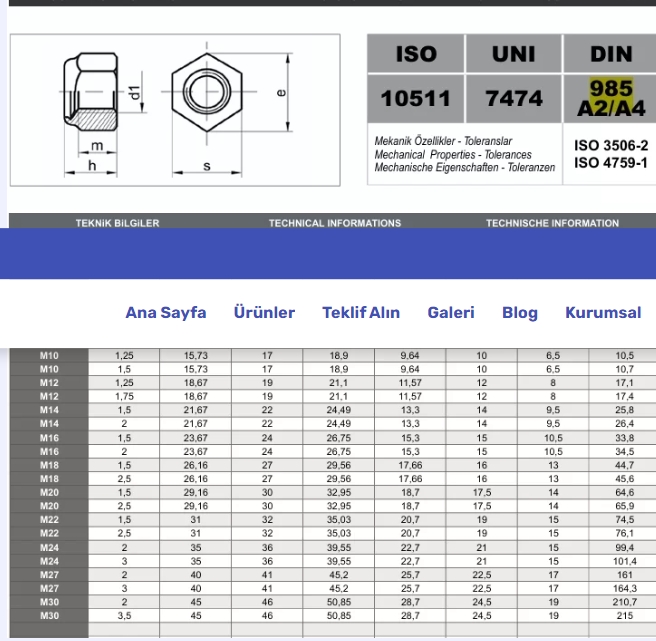Open the Galeri section

(451, 313)
